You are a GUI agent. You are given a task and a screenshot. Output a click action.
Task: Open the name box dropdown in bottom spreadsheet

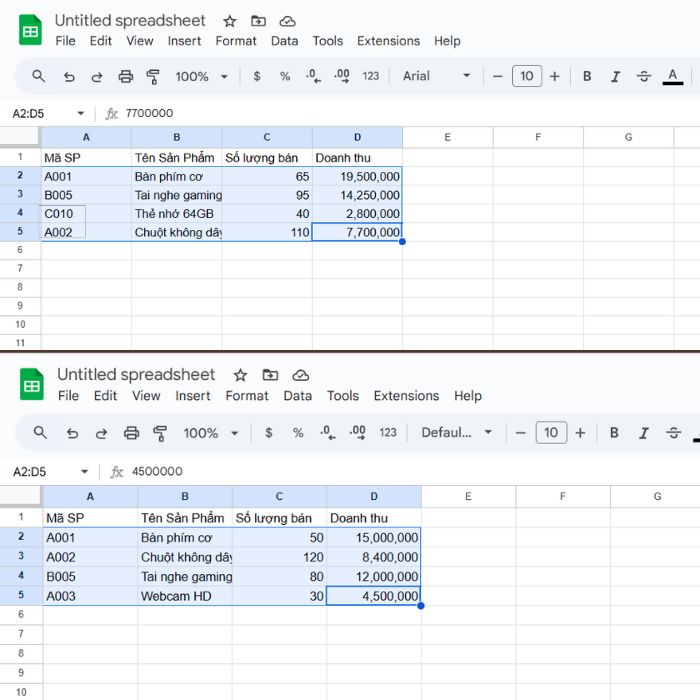84,472
